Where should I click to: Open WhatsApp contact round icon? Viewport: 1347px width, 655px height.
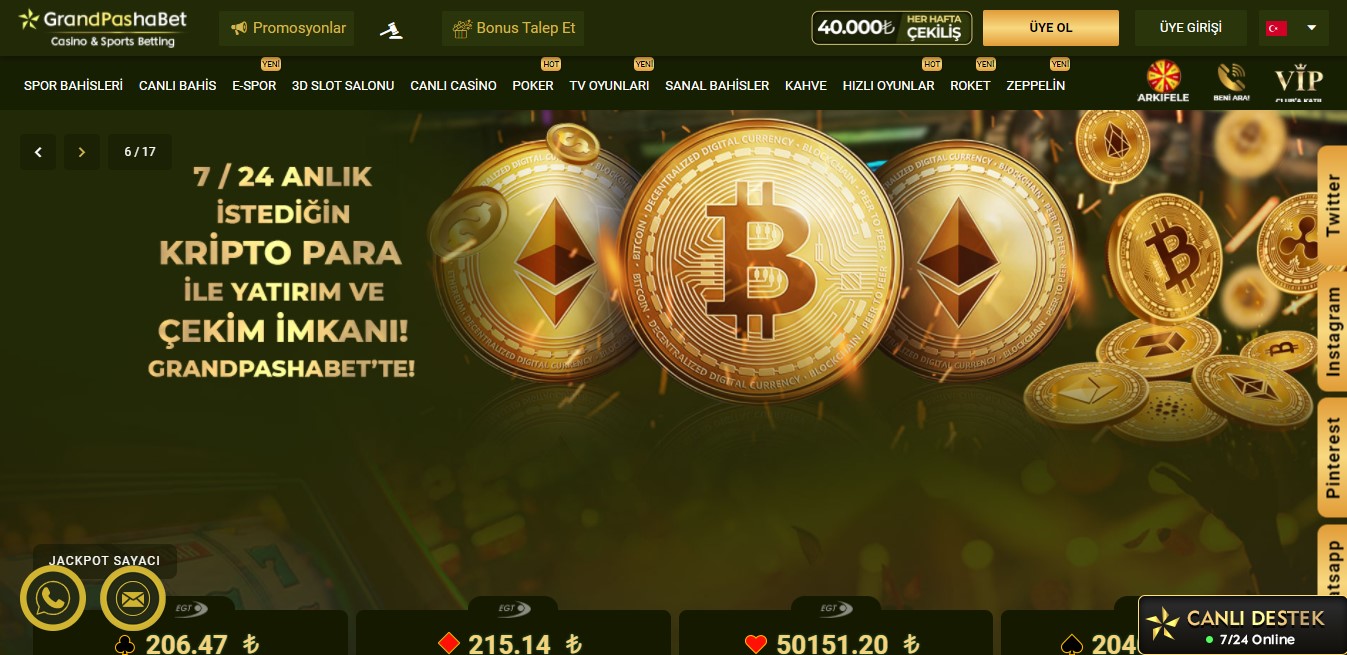(x=53, y=598)
